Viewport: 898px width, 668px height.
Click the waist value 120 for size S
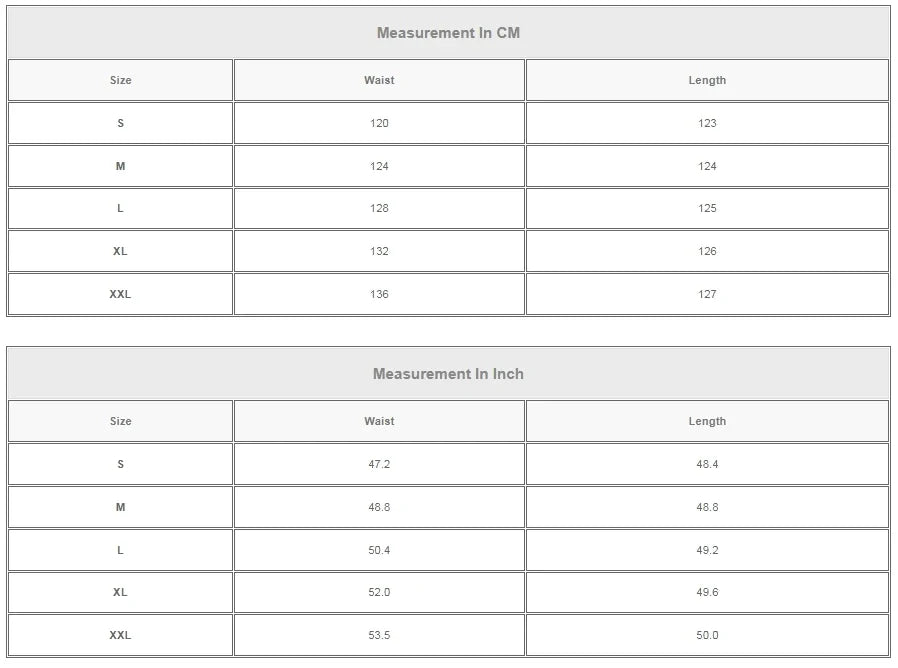[x=379, y=123]
